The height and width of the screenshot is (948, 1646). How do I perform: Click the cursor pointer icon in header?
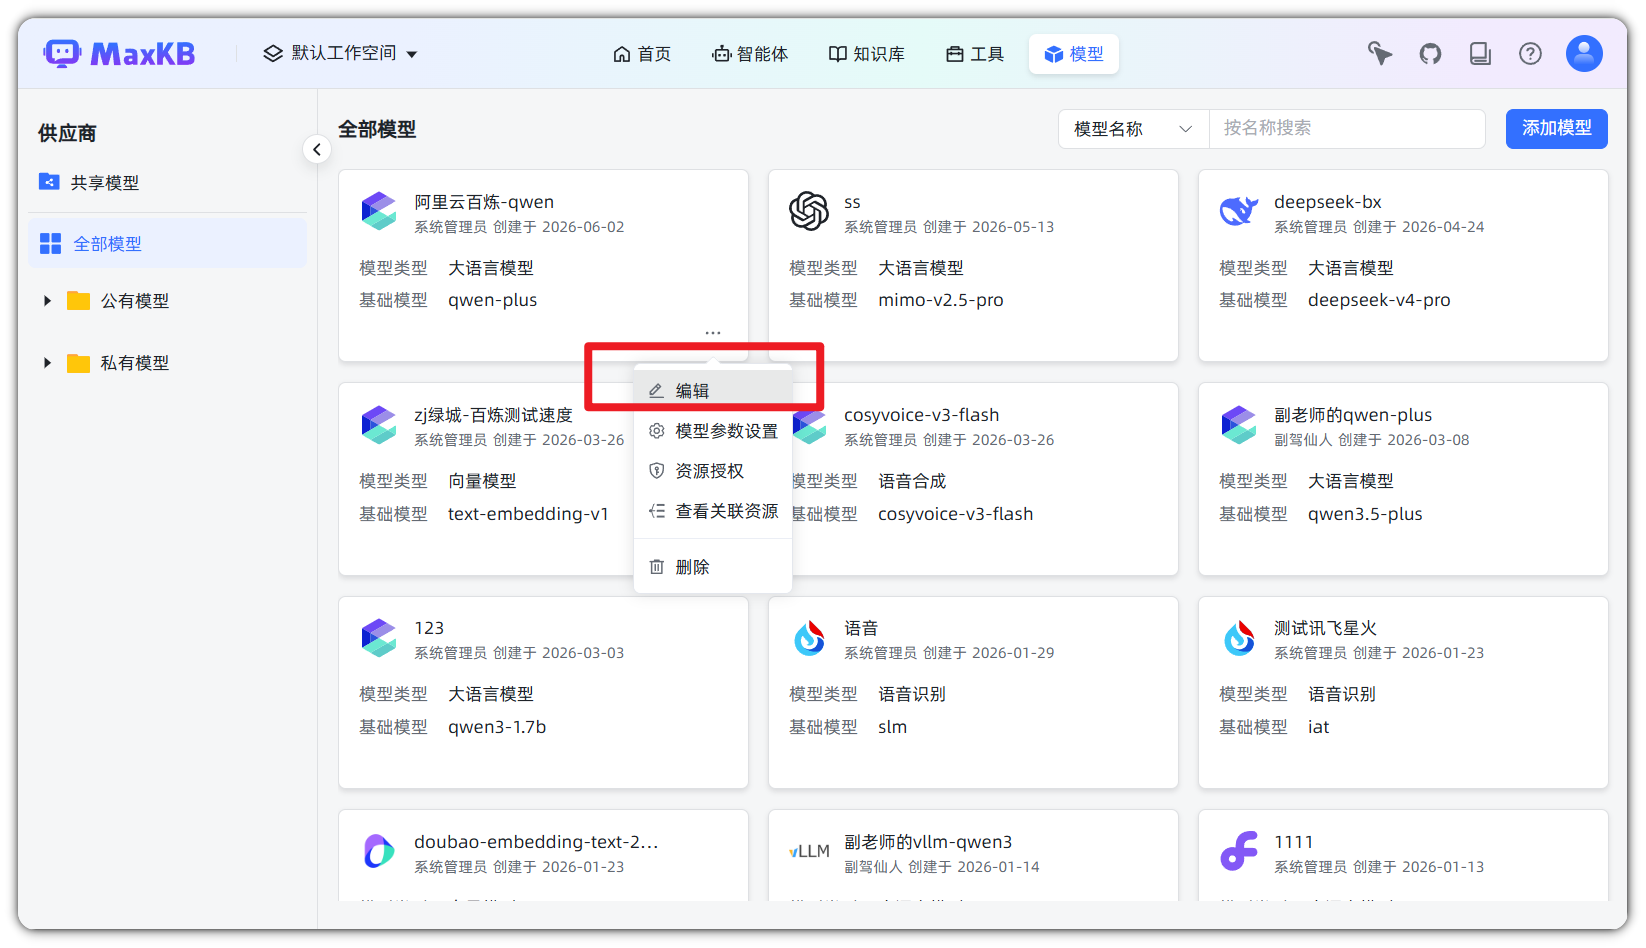point(1380,54)
